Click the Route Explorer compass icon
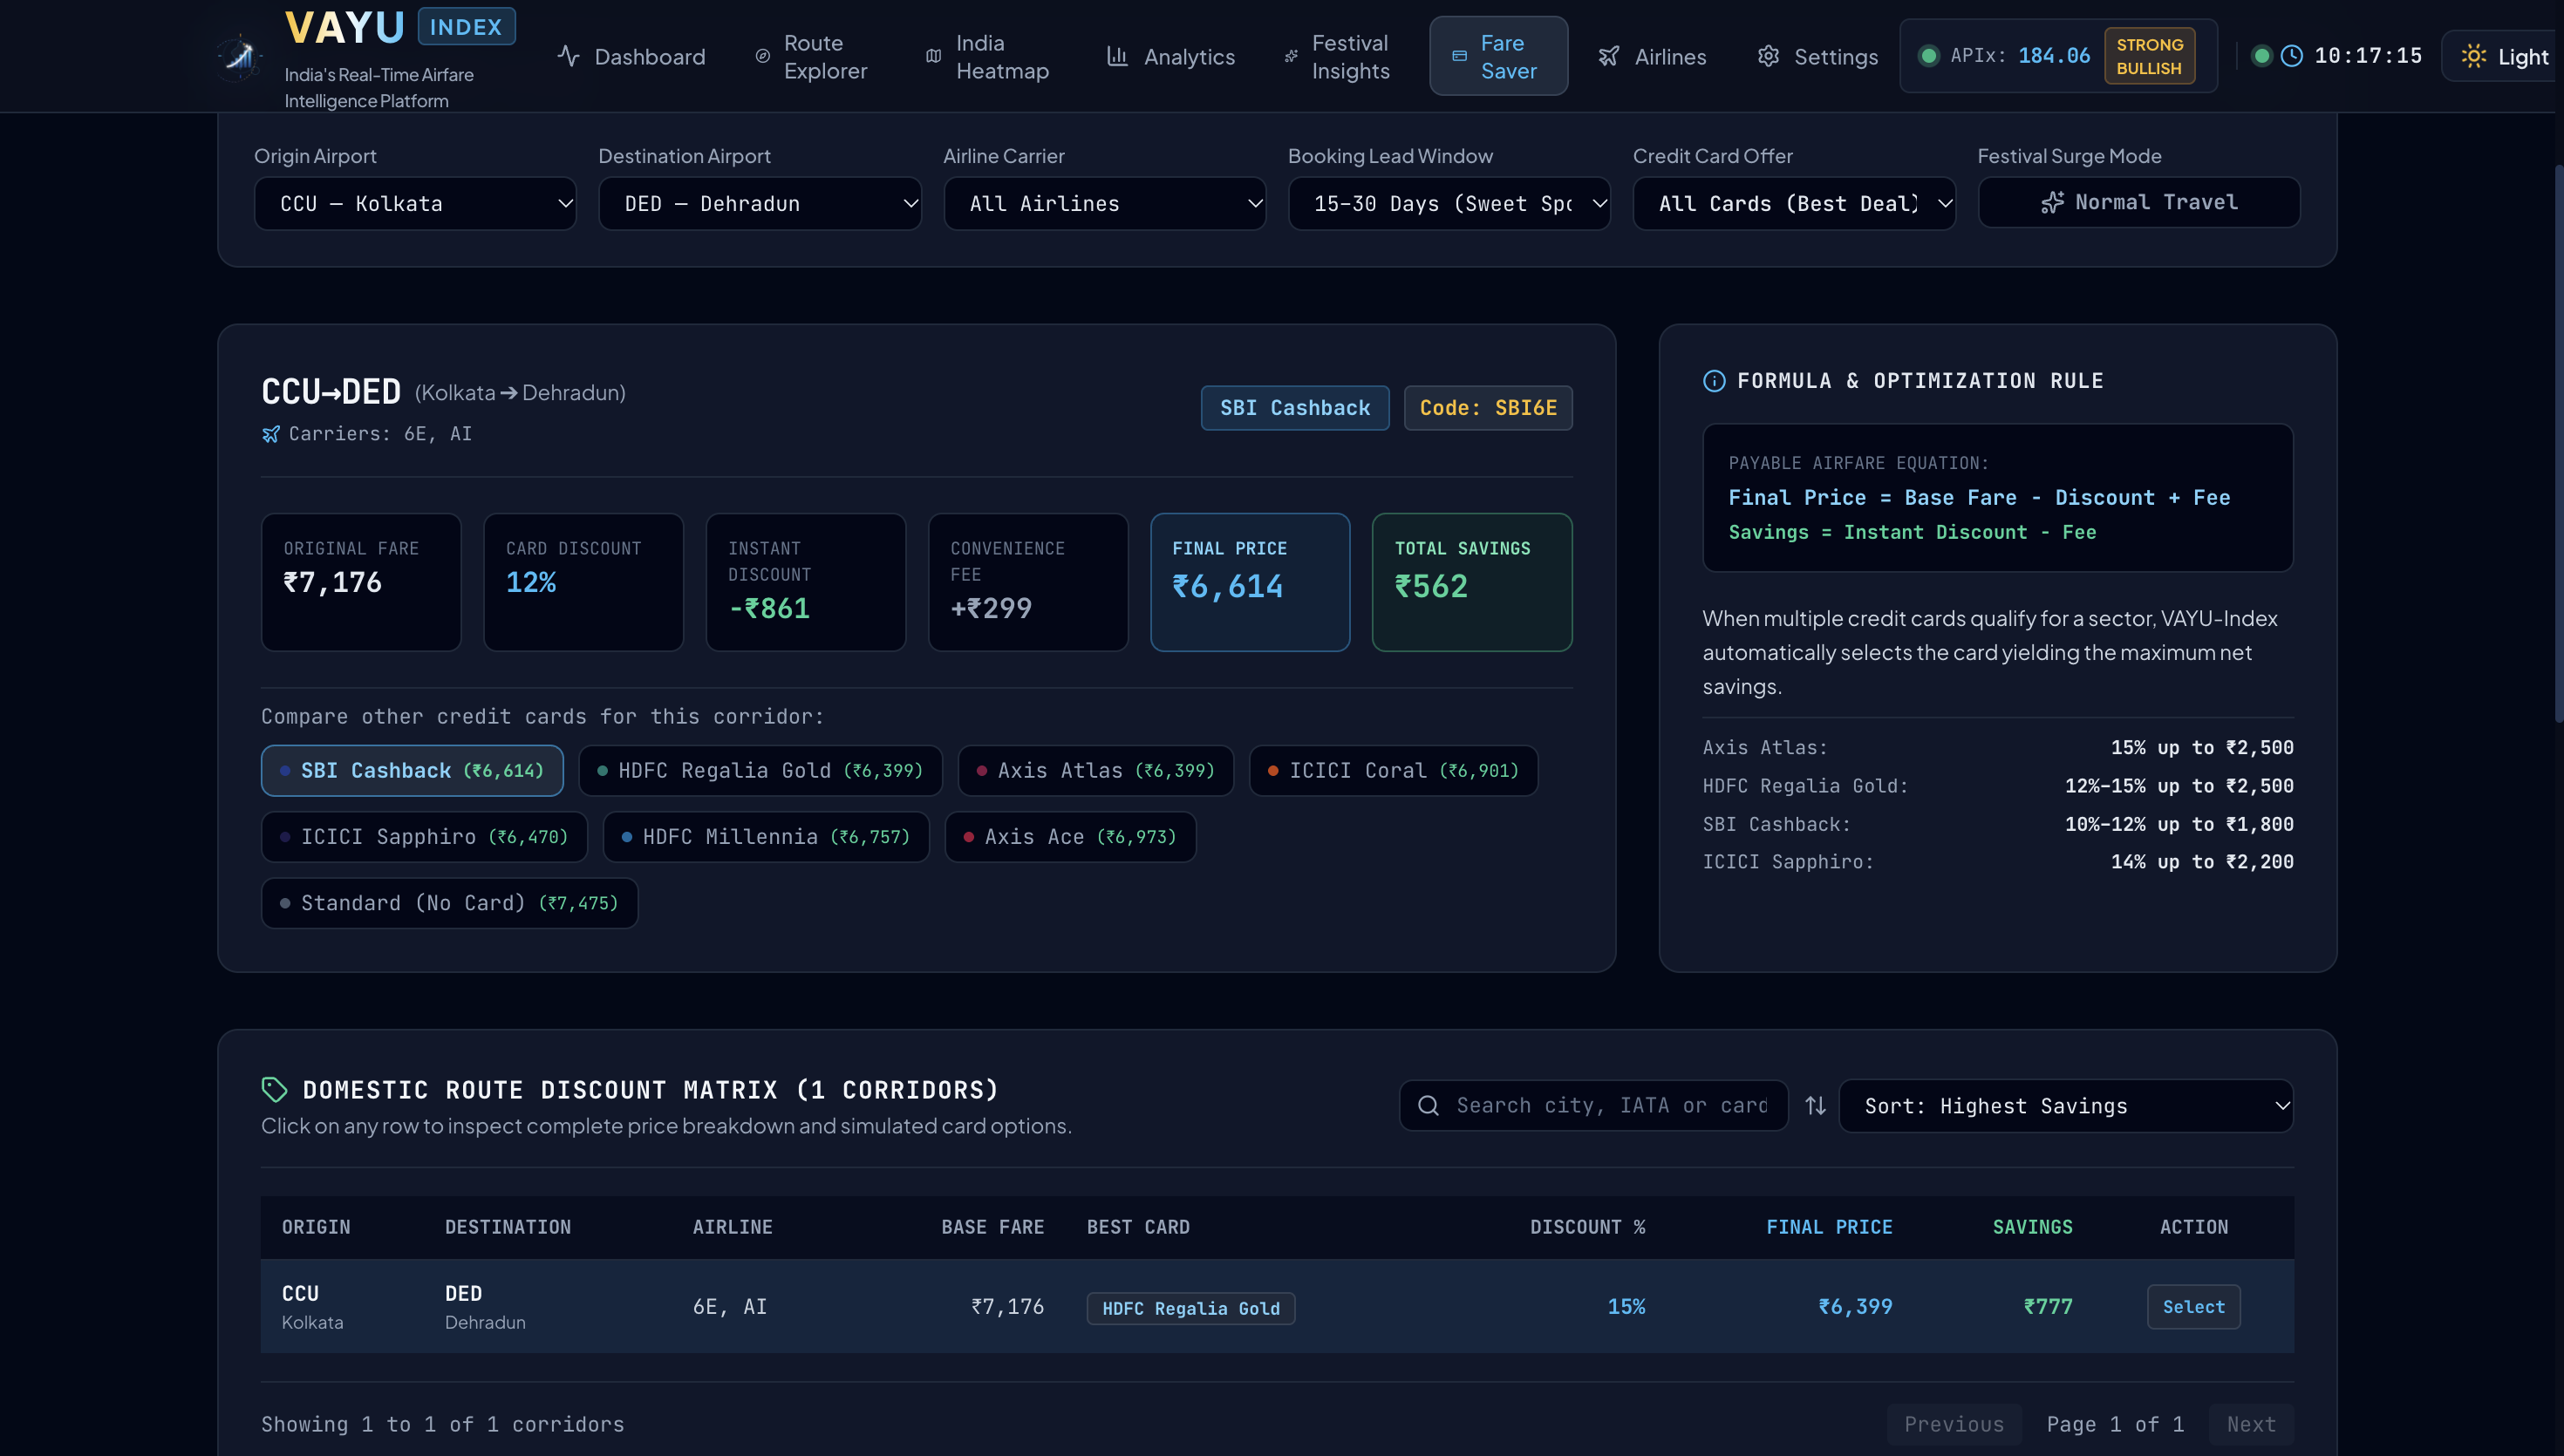The image size is (2564, 1456). pyautogui.click(x=763, y=56)
